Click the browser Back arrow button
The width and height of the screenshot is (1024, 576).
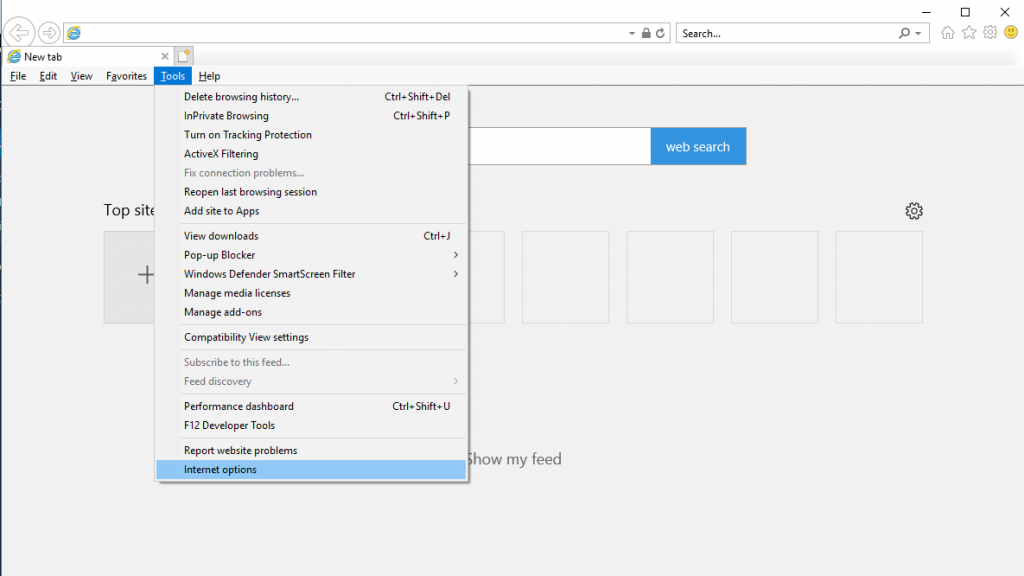(x=19, y=32)
